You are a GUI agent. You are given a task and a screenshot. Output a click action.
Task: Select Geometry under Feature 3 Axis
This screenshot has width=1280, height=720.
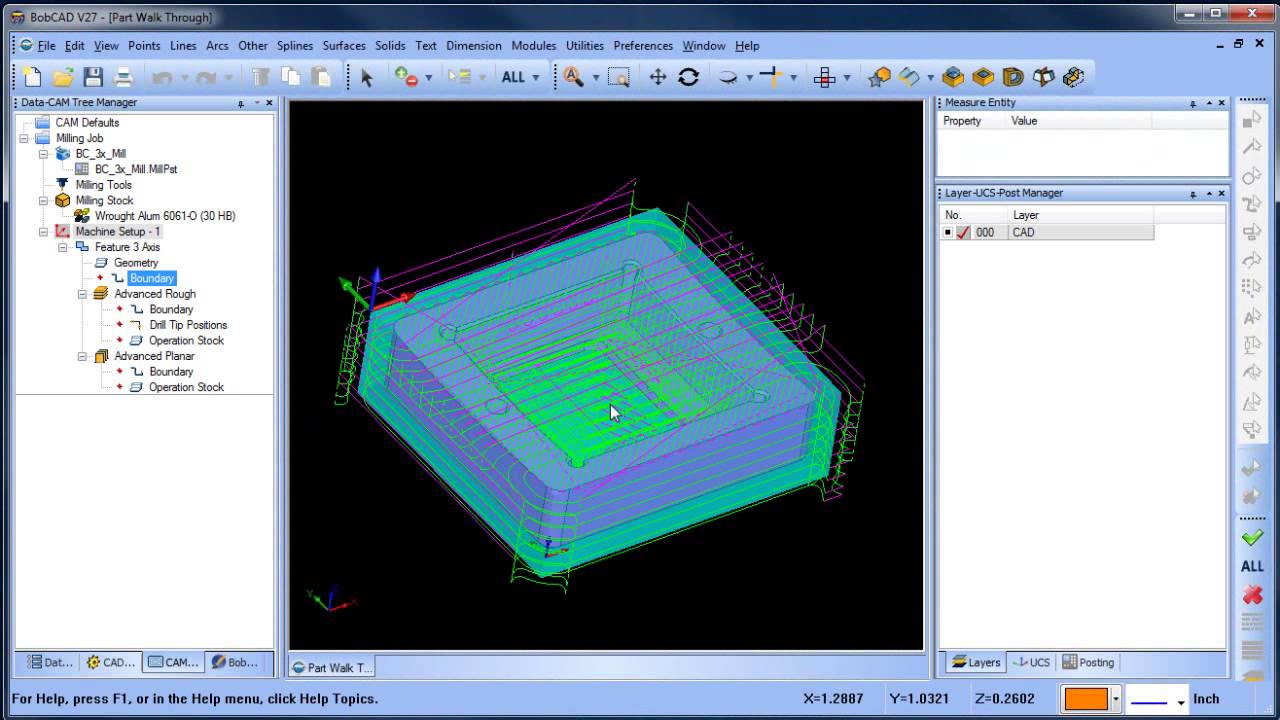(136, 263)
